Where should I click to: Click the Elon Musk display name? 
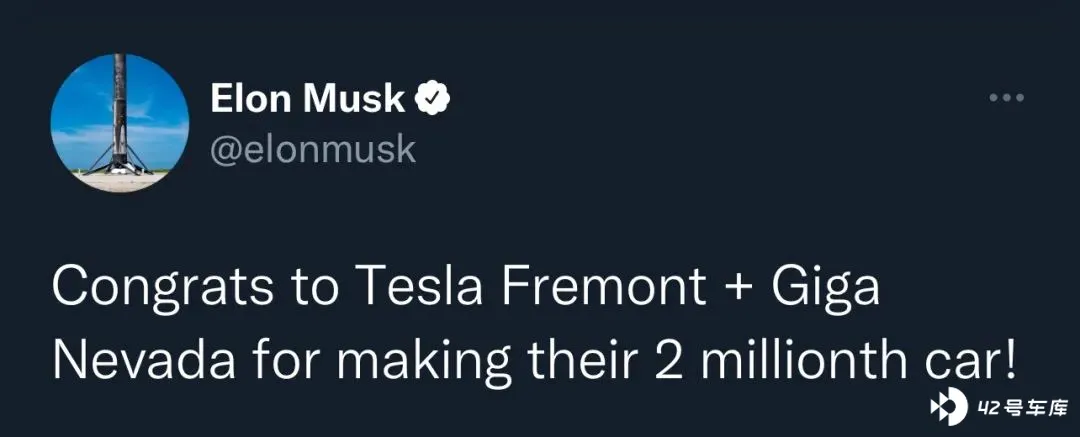[x=308, y=100]
